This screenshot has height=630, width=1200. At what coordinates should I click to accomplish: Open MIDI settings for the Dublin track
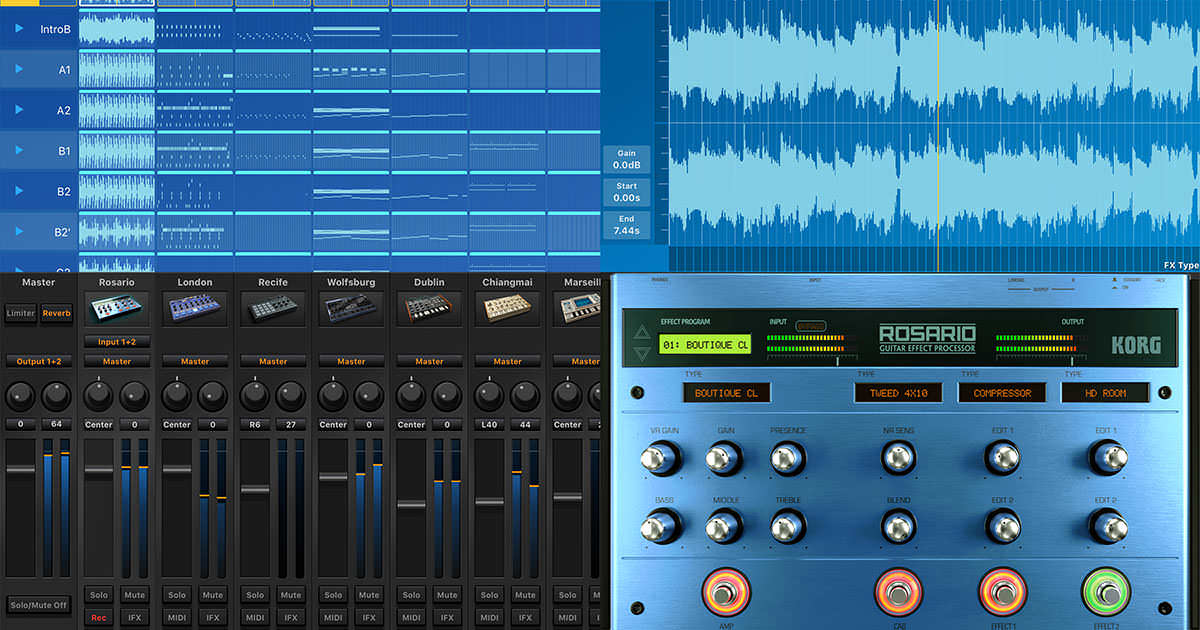pos(411,618)
